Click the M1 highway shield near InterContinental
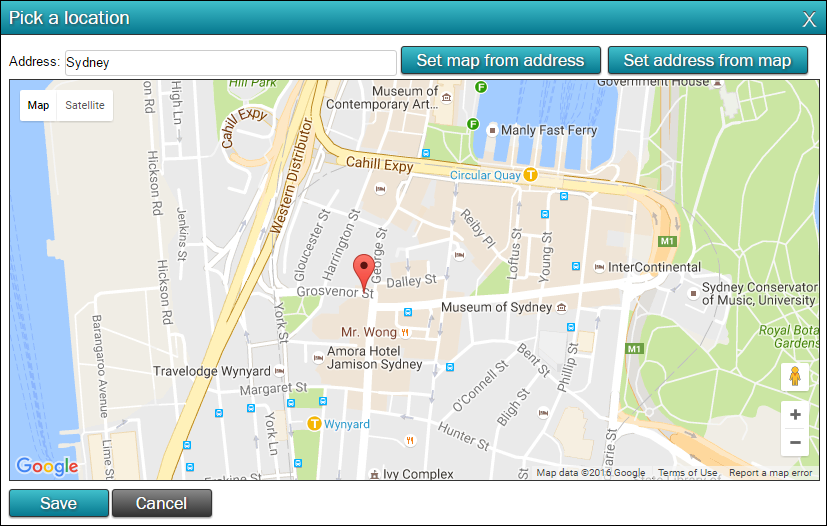 click(667, 241)
